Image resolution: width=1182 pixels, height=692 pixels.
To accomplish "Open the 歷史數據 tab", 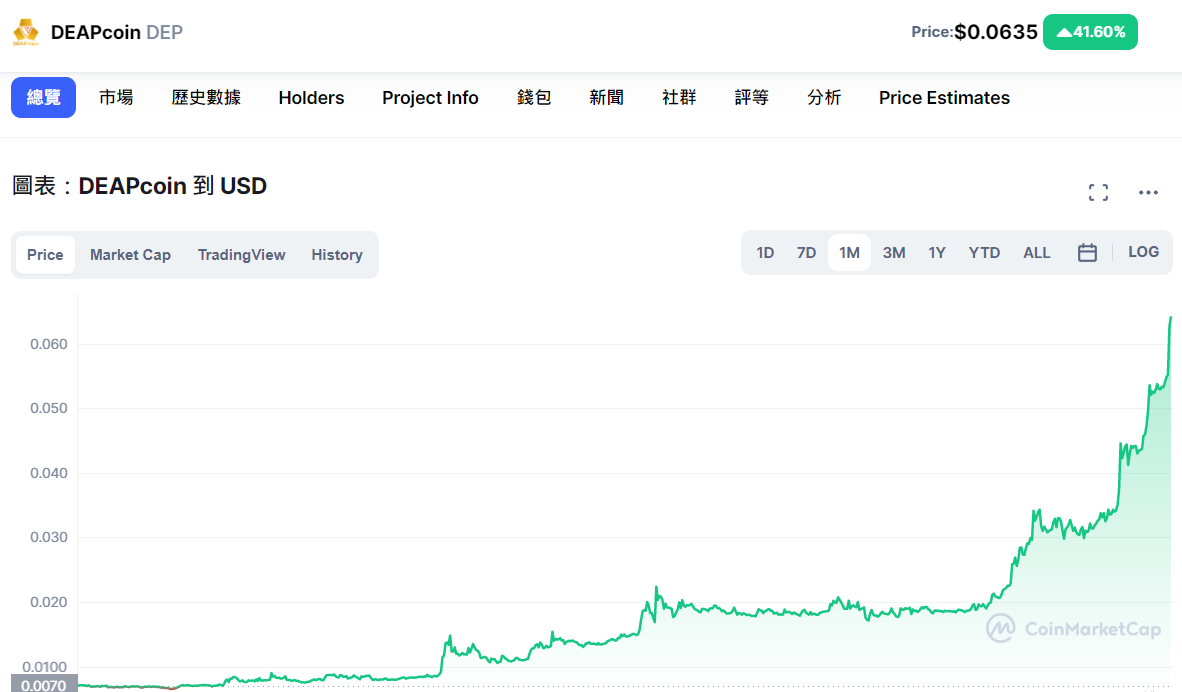I will [207, 97].
